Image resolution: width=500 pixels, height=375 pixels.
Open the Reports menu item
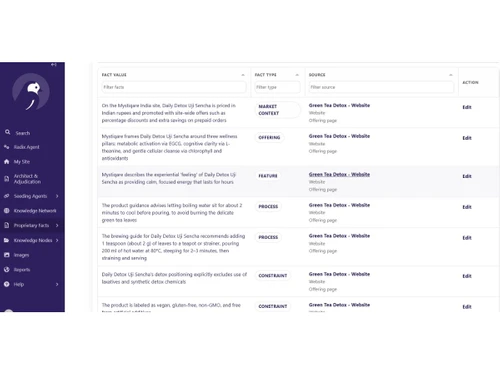pyautogui.click(x=22, y=270)
